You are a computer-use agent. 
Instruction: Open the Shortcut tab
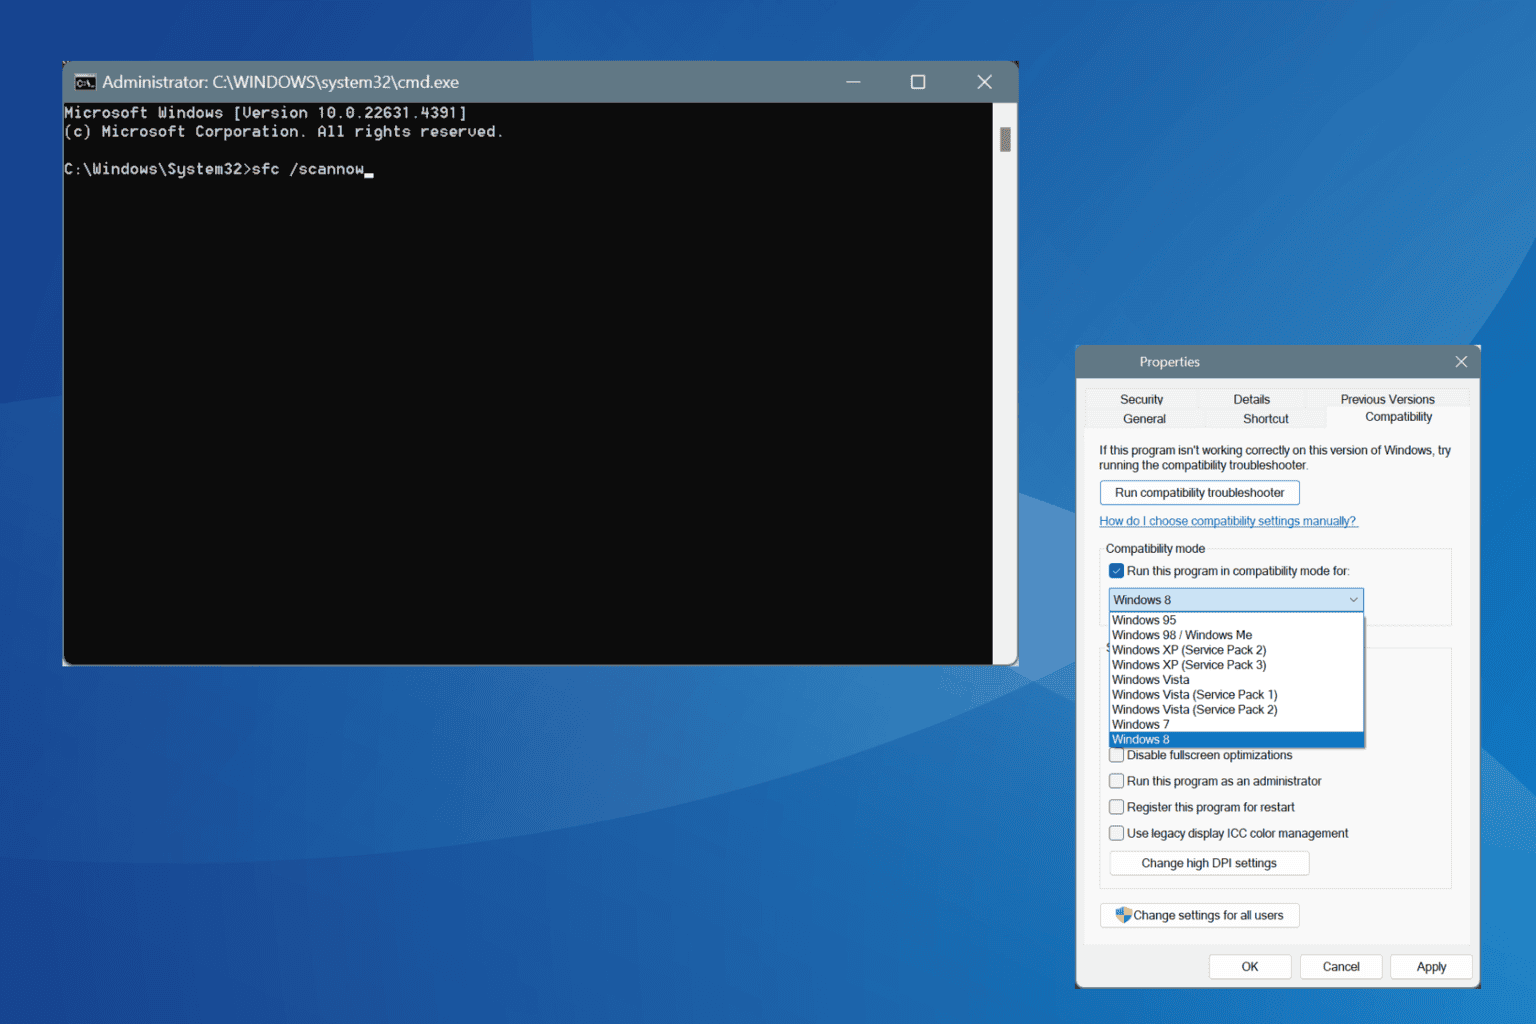click(x=1265, y=419)
